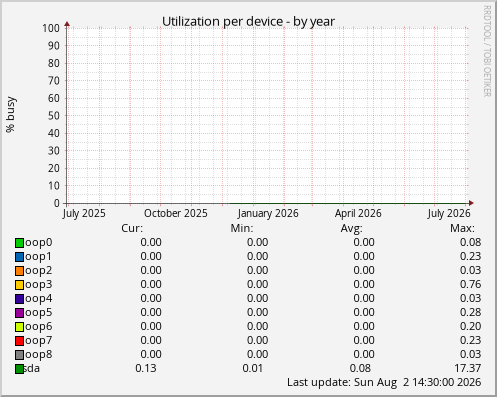Click the gray oop8 legend swatch
Screen dimensions: 497x397
[19, 355]
